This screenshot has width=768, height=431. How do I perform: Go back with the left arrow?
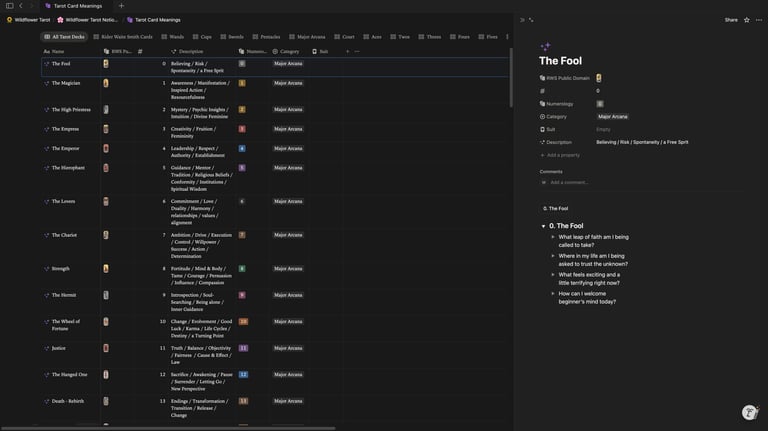click(21, 6)
